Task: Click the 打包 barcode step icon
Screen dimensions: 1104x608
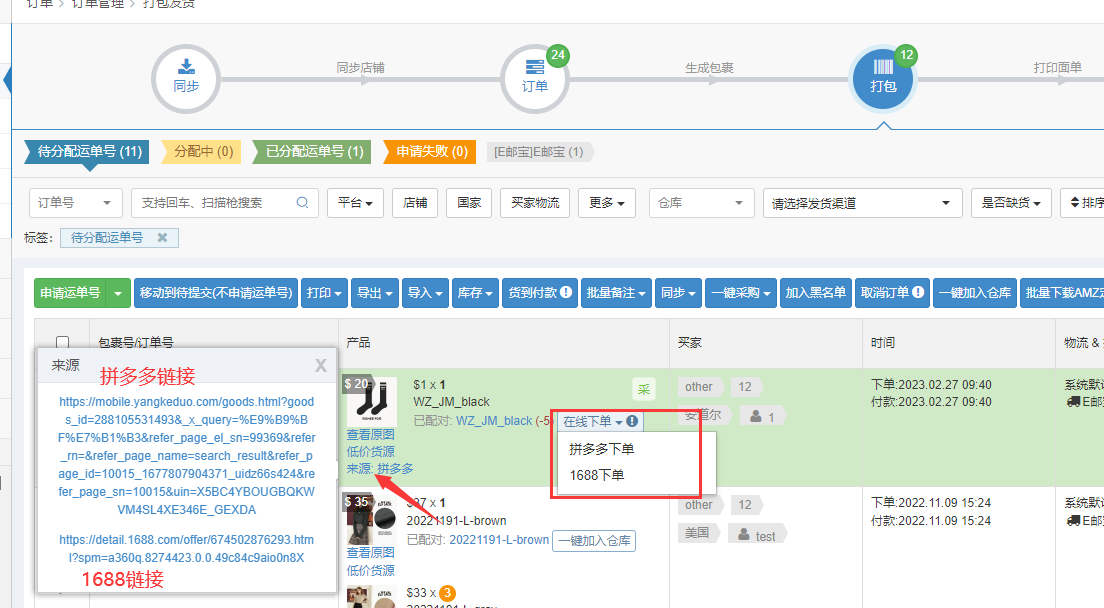Action: (883, 76)
